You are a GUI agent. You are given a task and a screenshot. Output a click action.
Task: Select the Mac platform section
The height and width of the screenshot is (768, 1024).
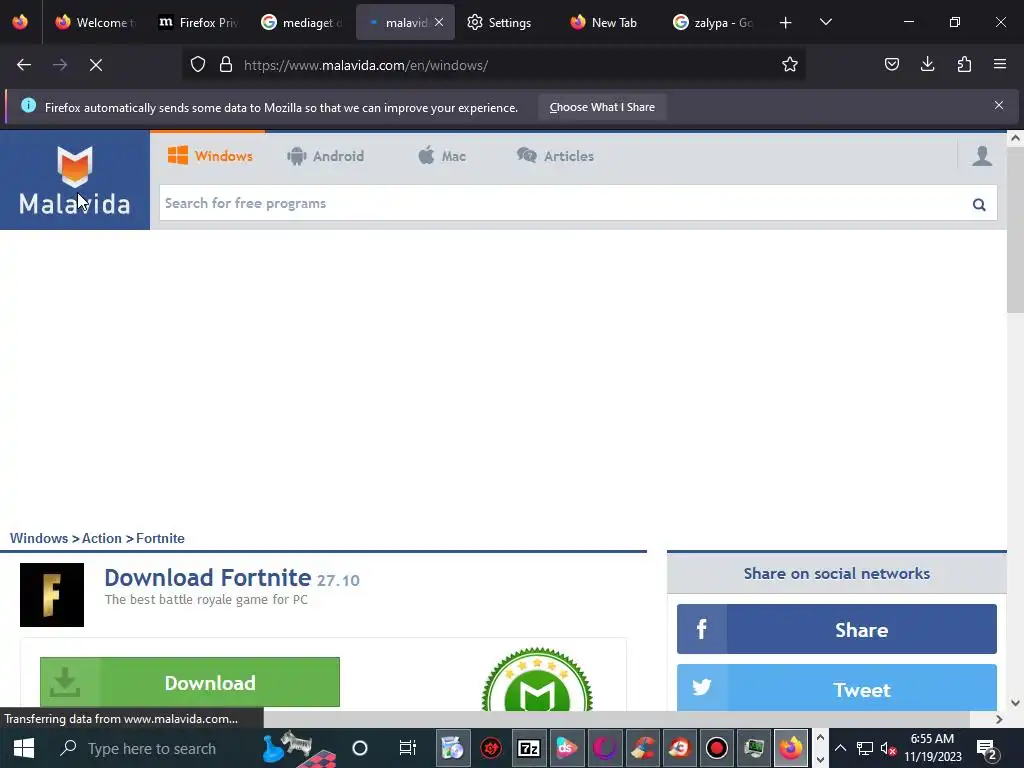pos(442,156)
